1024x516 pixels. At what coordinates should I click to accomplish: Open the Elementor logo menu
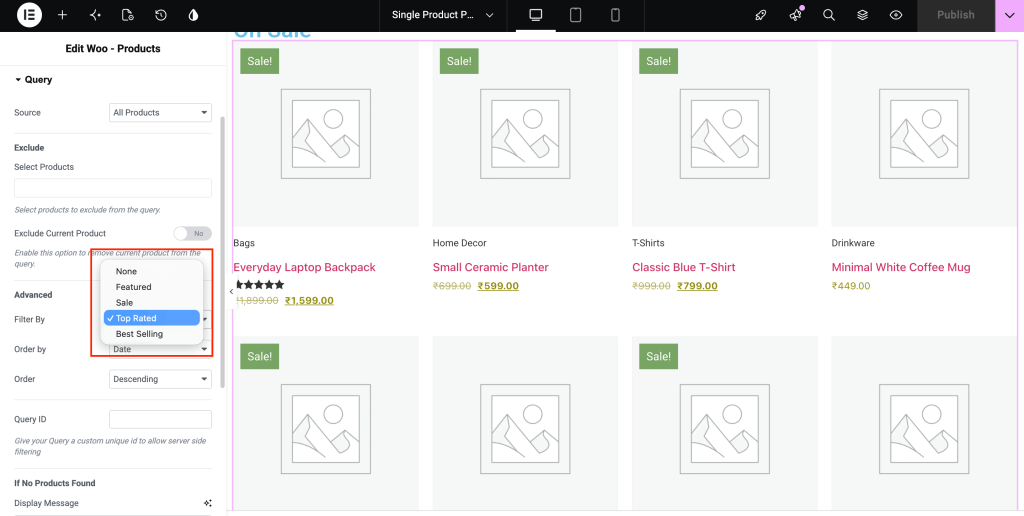(x=29, y=15)
